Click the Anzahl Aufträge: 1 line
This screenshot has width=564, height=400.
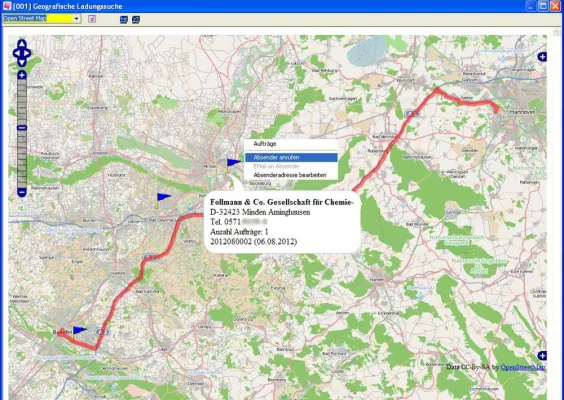pyautogui.click(x=239, y=232)
